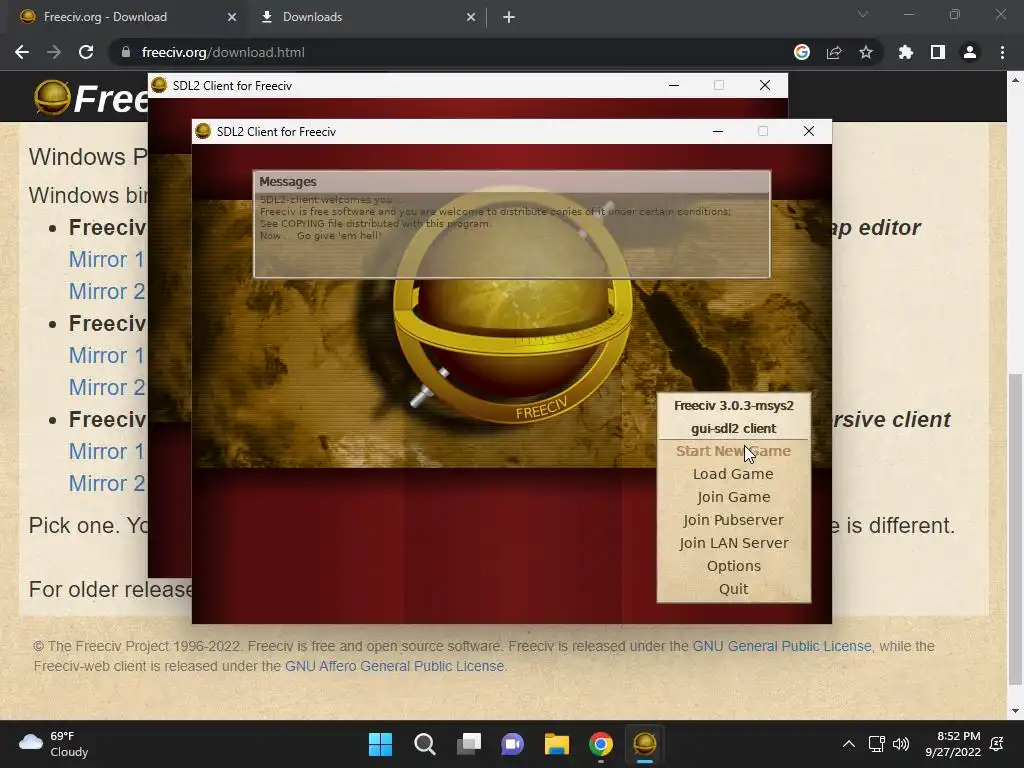Quit Freeciv from the main menu
The image size is (1024, 768).
click(733, 589)
